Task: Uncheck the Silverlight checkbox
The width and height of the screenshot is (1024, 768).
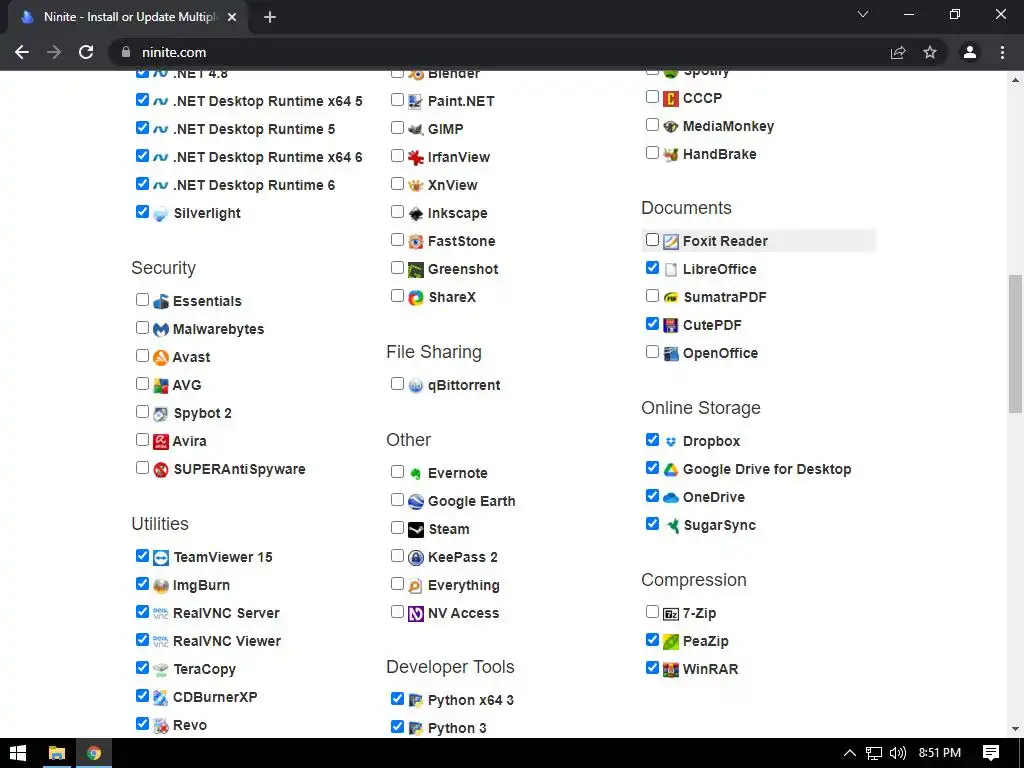Action: point(142,212)
